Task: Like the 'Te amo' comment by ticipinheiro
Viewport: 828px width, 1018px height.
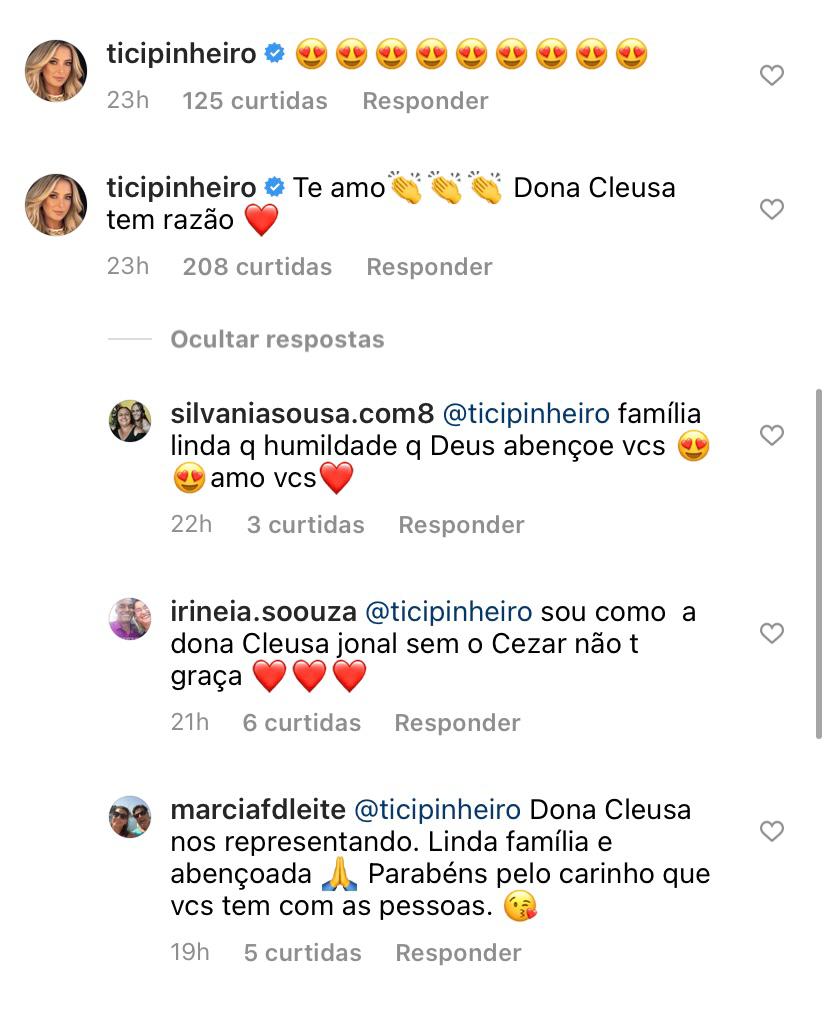Action: pyautogui.click(x=772, y=209)
